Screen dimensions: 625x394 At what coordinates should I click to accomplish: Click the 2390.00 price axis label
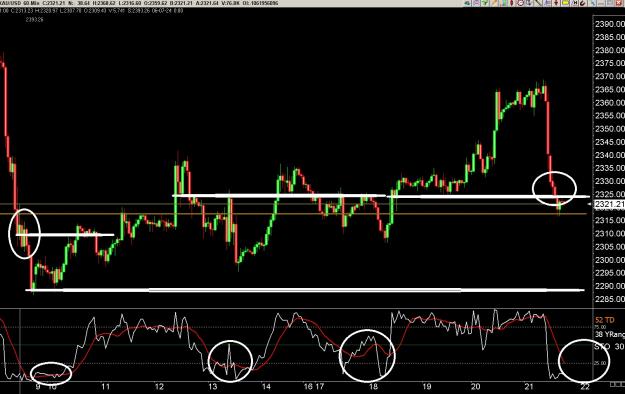coord(609,24)
